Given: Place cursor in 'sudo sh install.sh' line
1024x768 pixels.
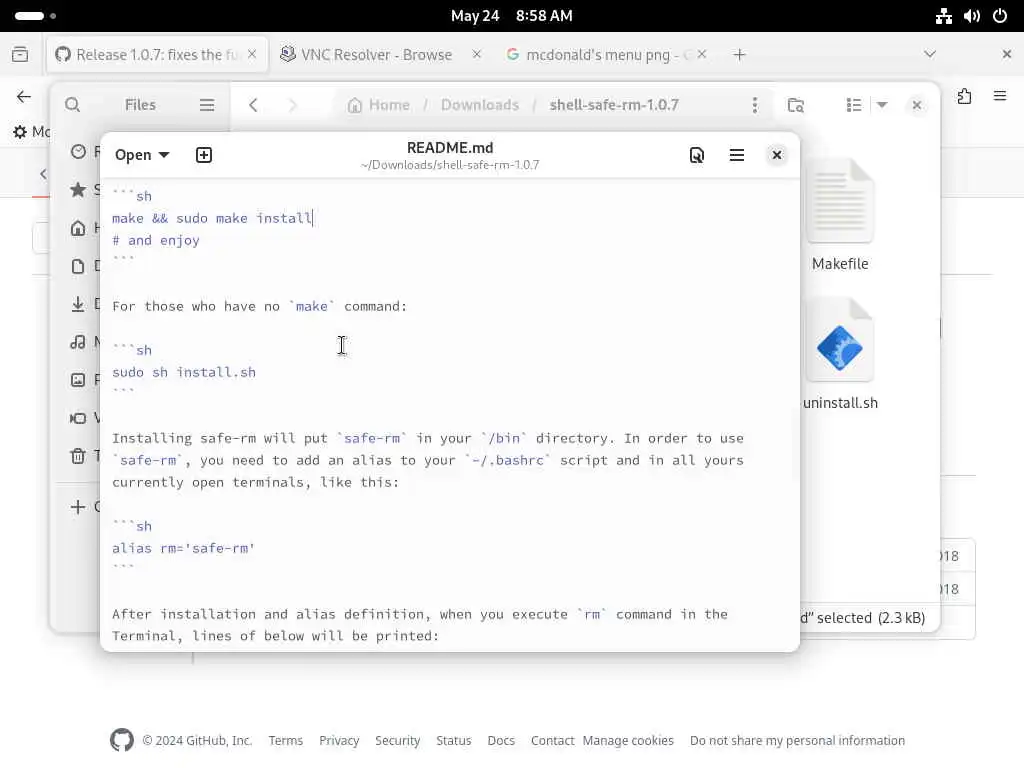Looking at the screenshot, I should (184, 372).
